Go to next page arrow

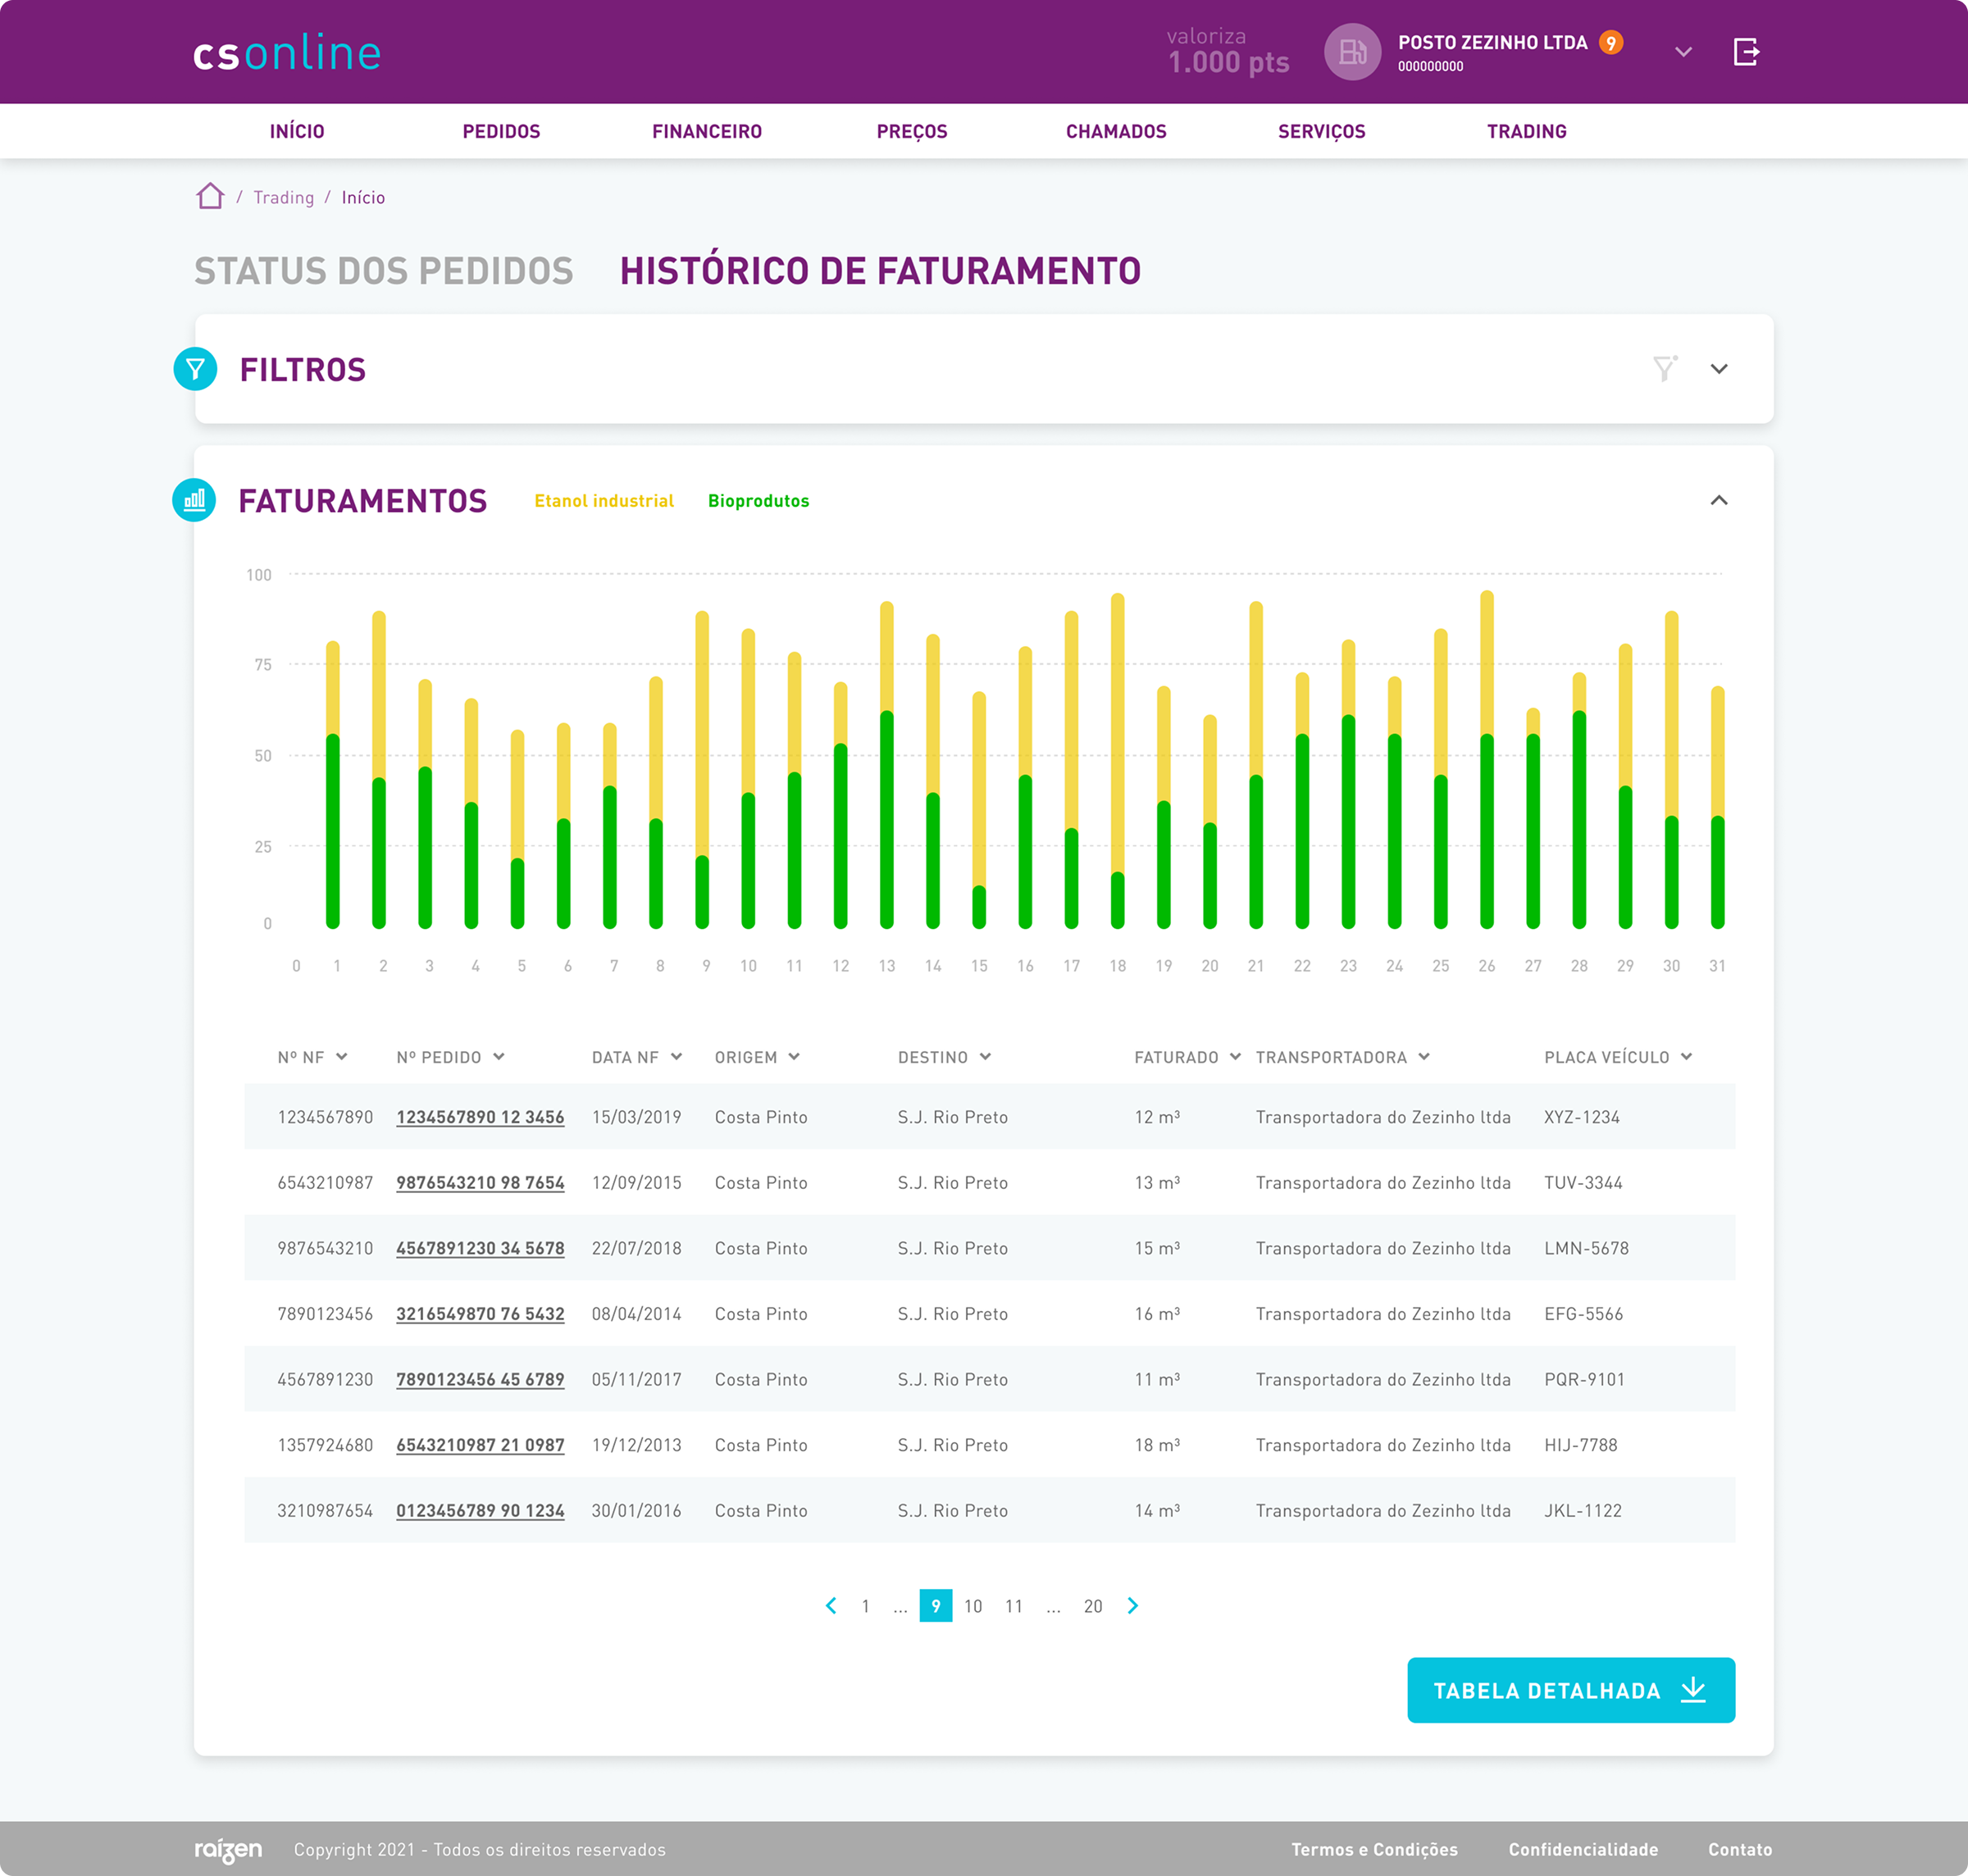pyautogui.click(x=1132, y=1605)
